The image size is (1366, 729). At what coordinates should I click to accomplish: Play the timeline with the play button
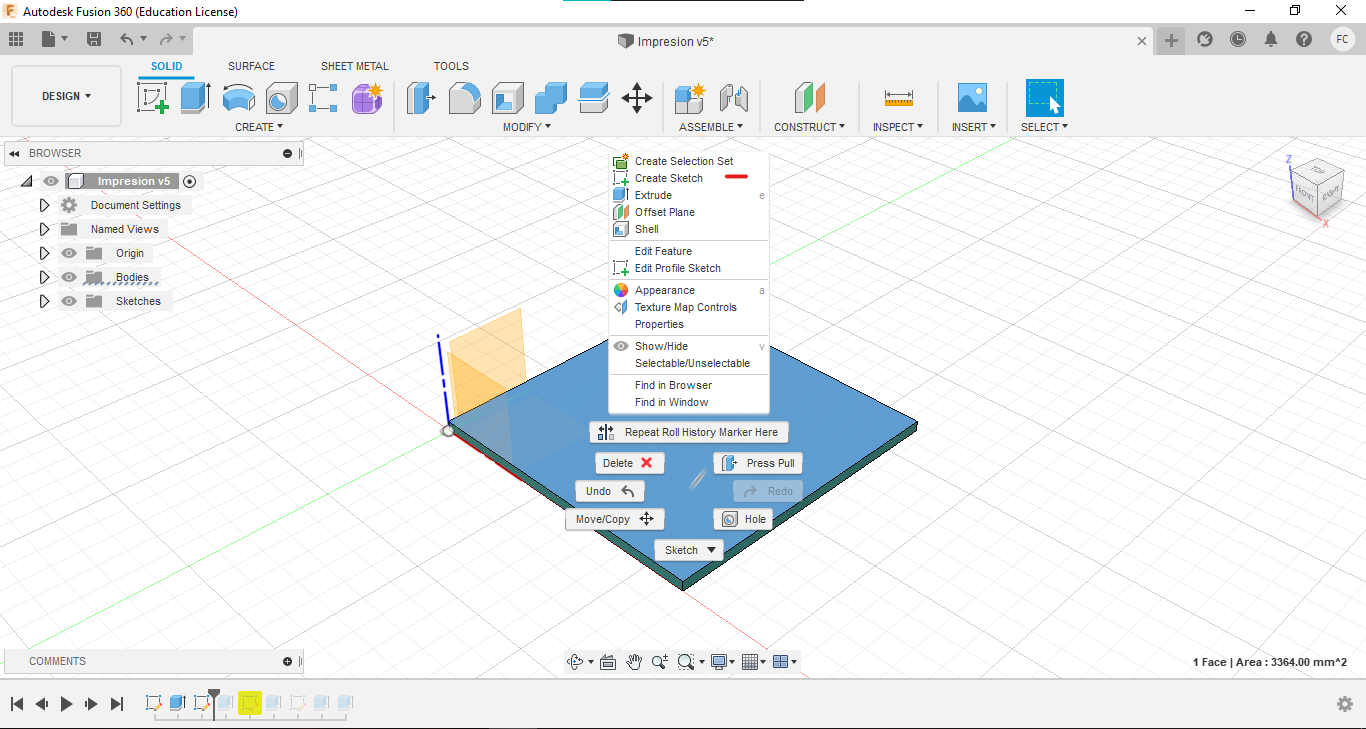66,704
